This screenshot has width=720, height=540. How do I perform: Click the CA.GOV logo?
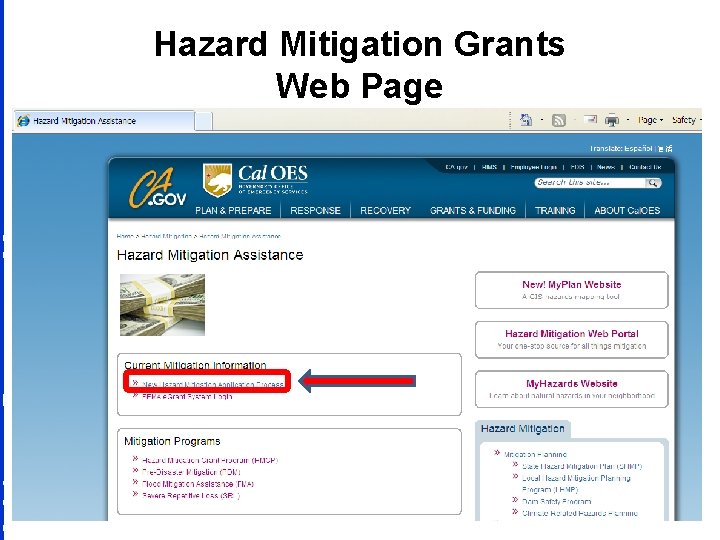tap(157, 188)
